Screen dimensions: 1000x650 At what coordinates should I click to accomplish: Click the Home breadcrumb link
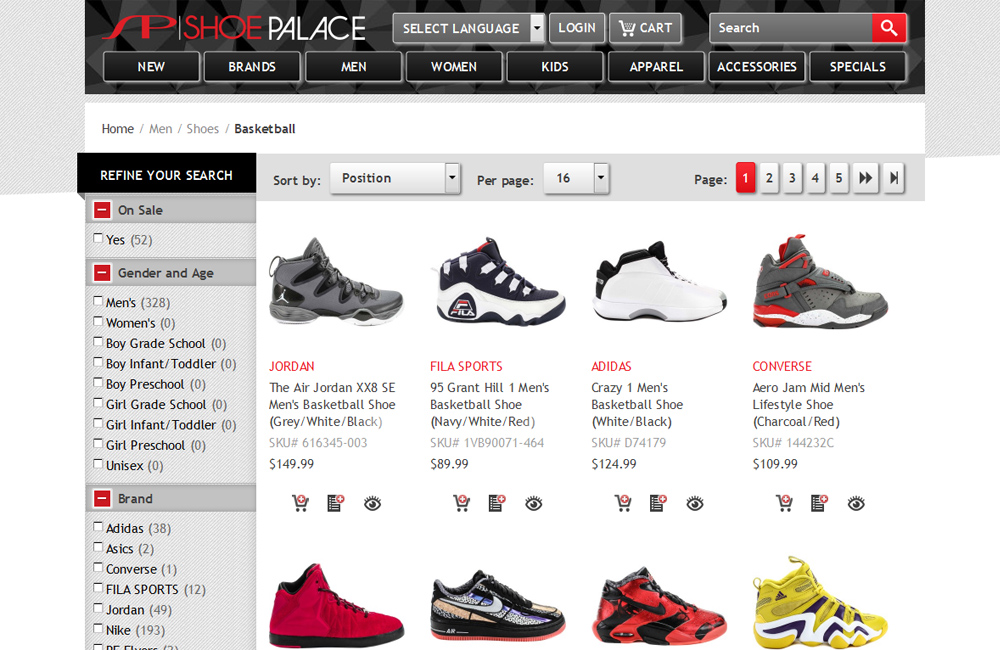coord(117,129)
